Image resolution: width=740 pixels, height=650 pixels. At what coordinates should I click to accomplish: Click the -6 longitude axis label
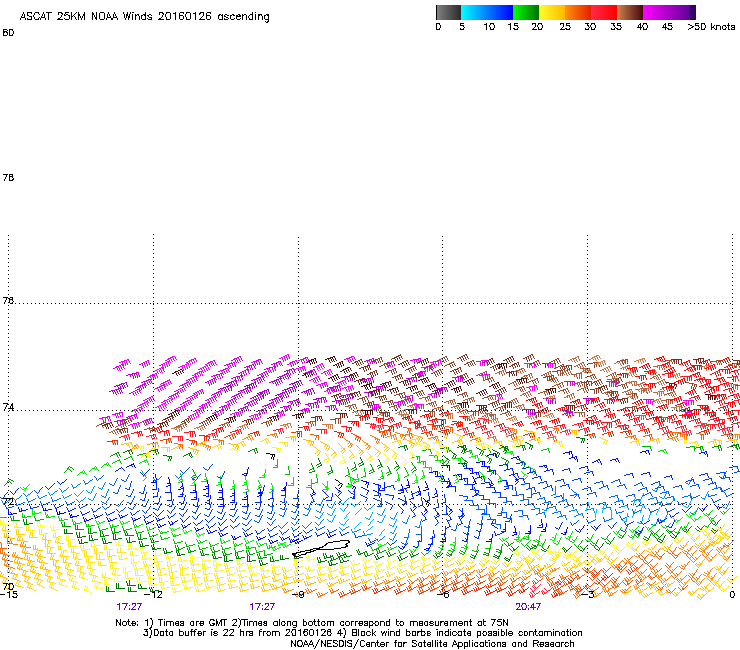point(443,594)
